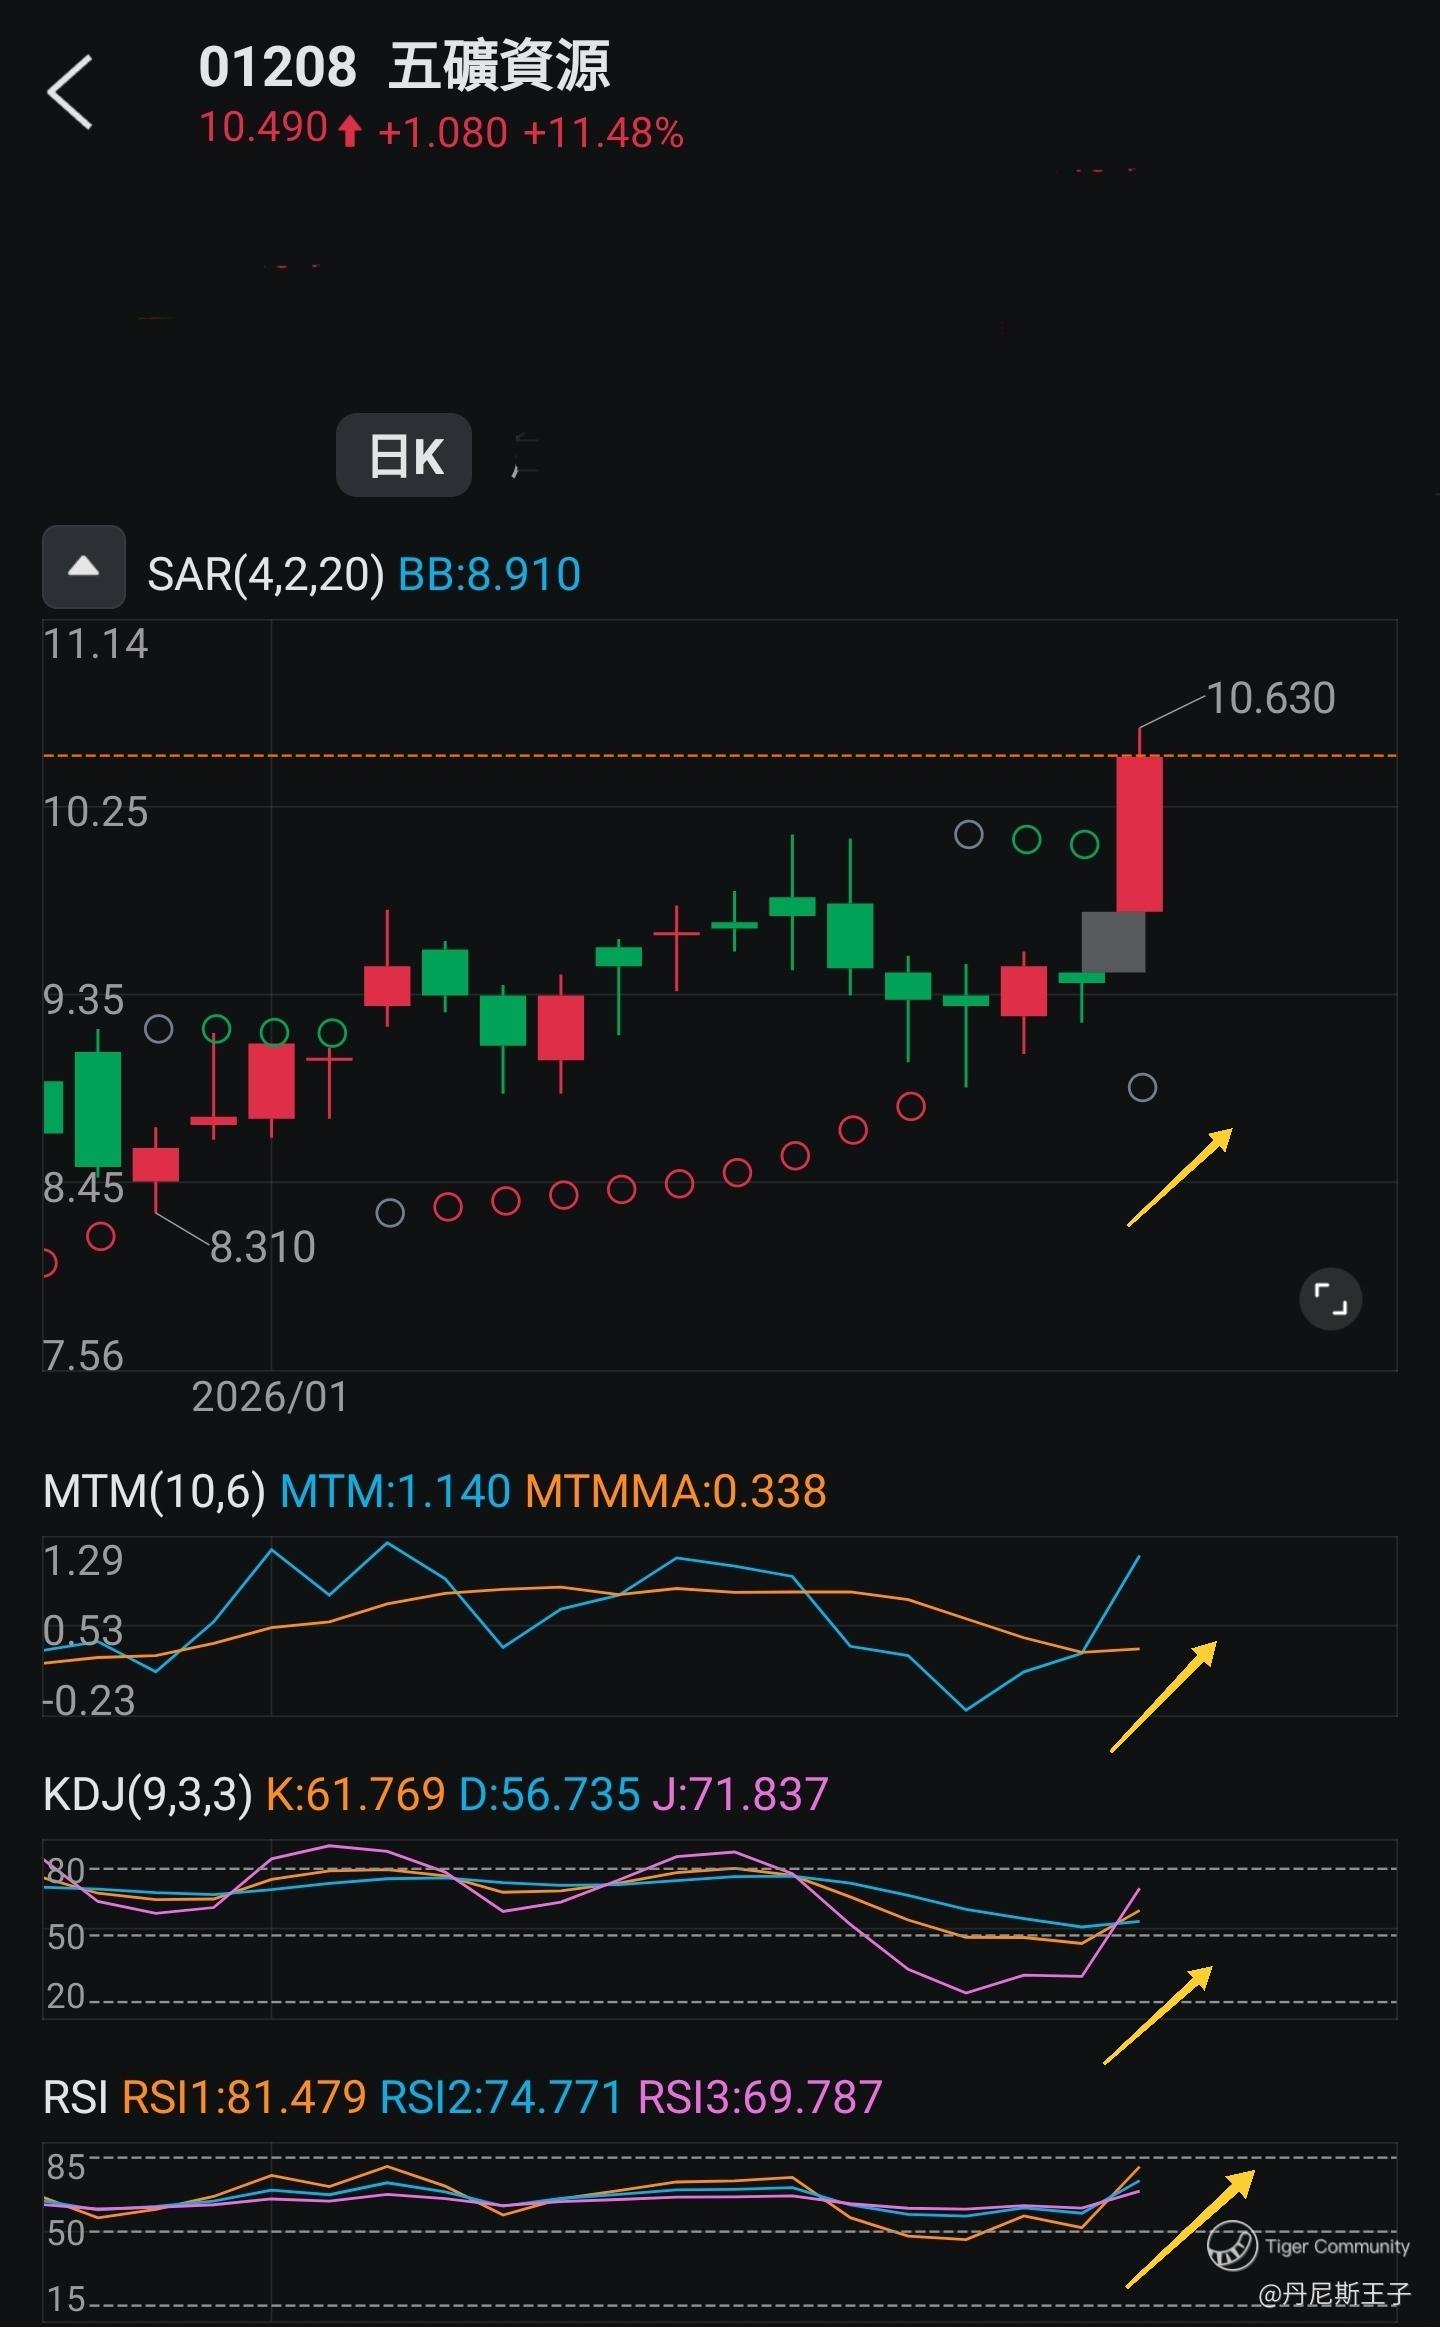Viewport: 1440px width, 2327px height.
Task: Click the yellow arrow in the KDJ panel
Action: pos(1158,2014)
